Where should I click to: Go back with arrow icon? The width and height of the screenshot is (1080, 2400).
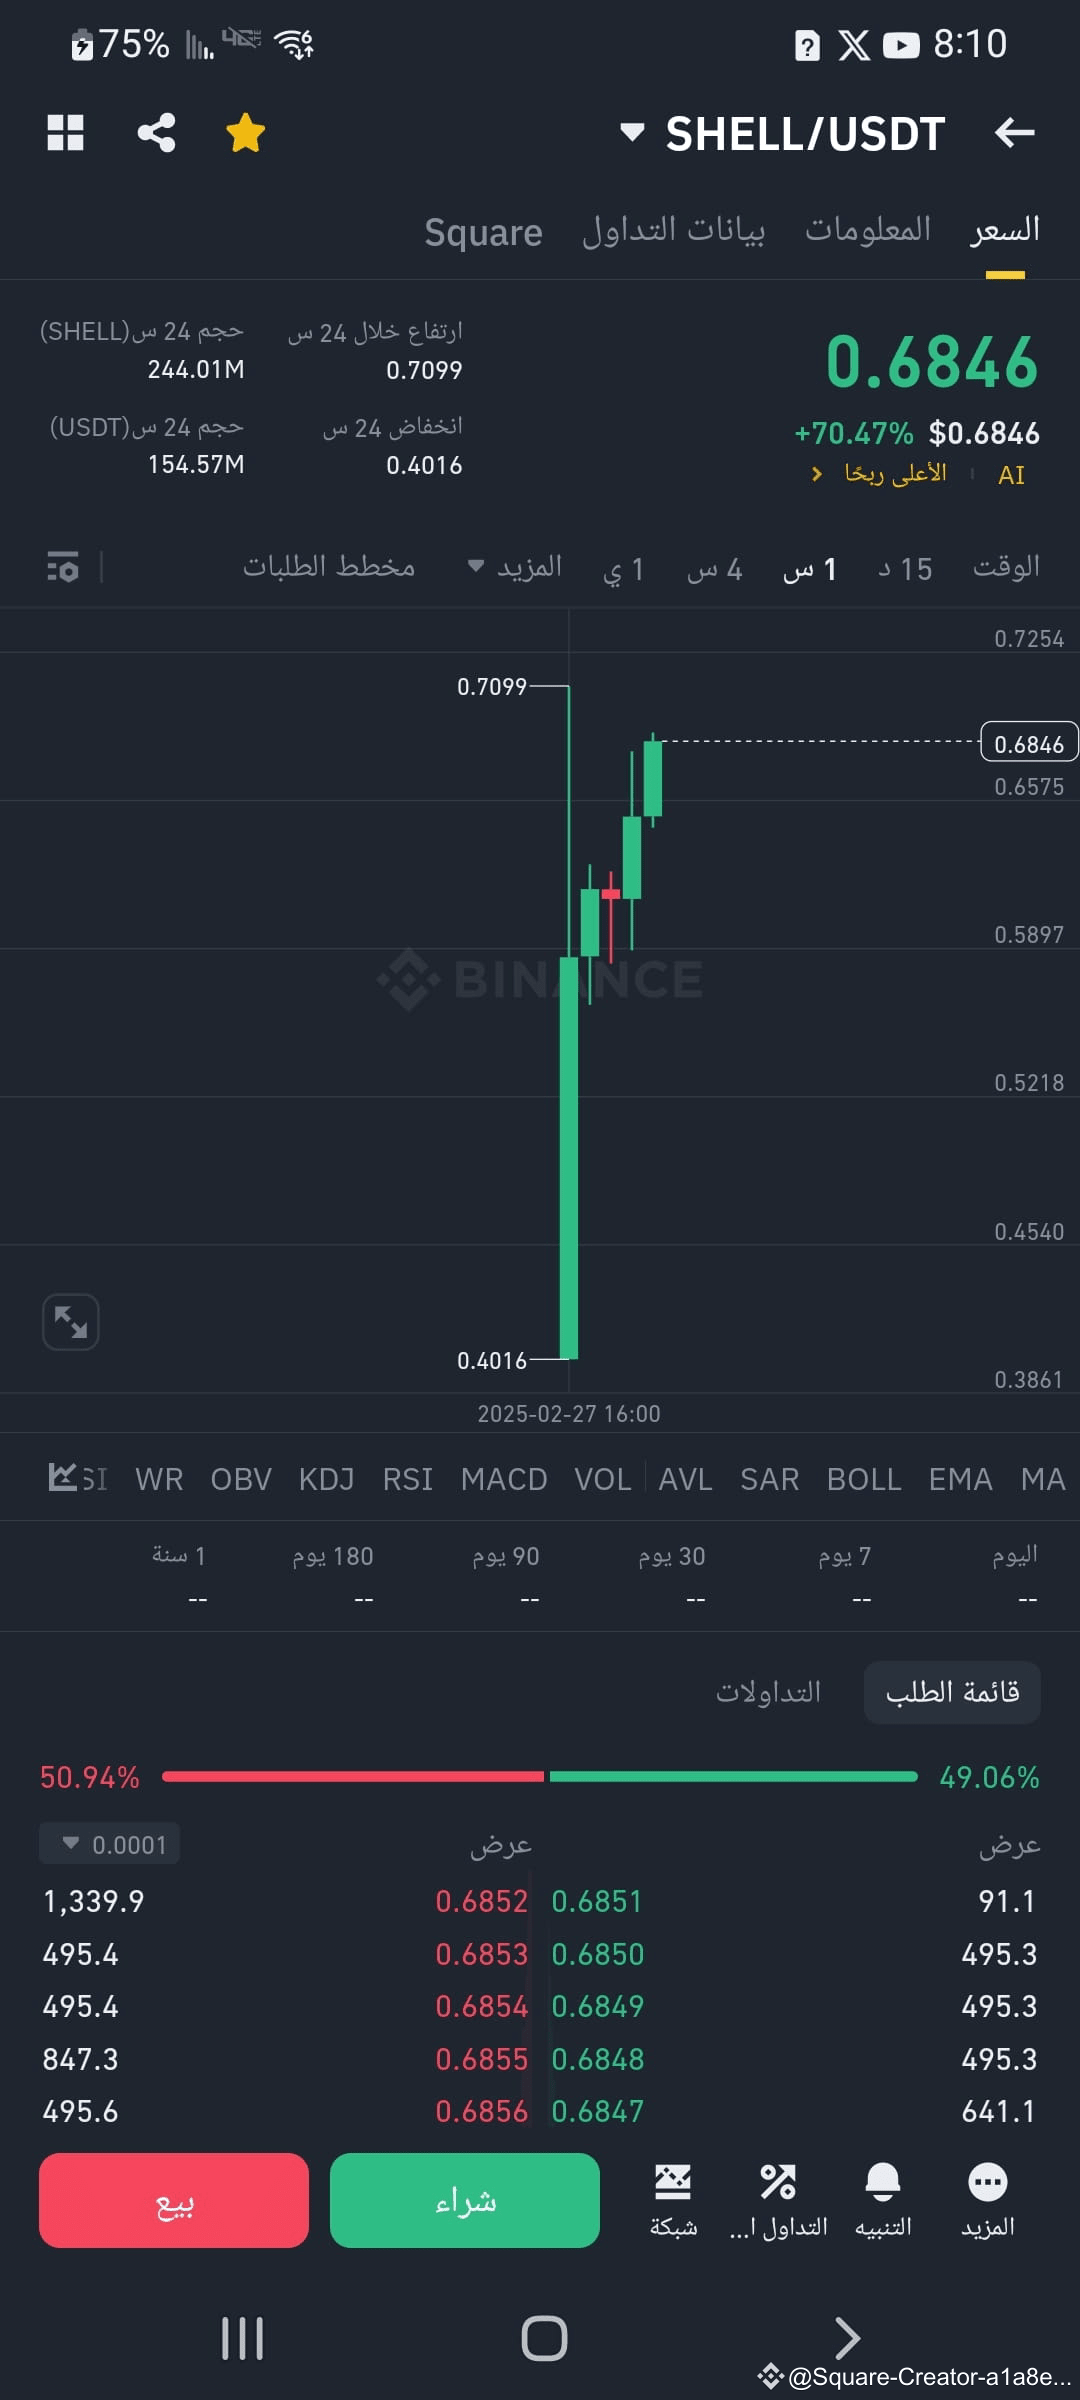pos(1014,132)
